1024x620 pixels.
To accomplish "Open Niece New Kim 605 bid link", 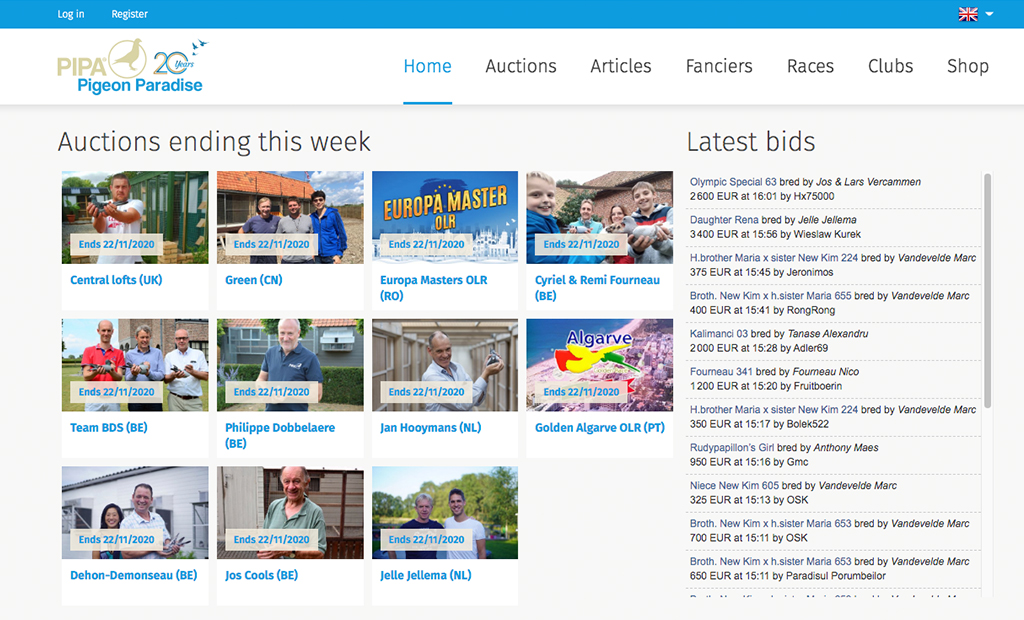I will [x=734, y=485].
